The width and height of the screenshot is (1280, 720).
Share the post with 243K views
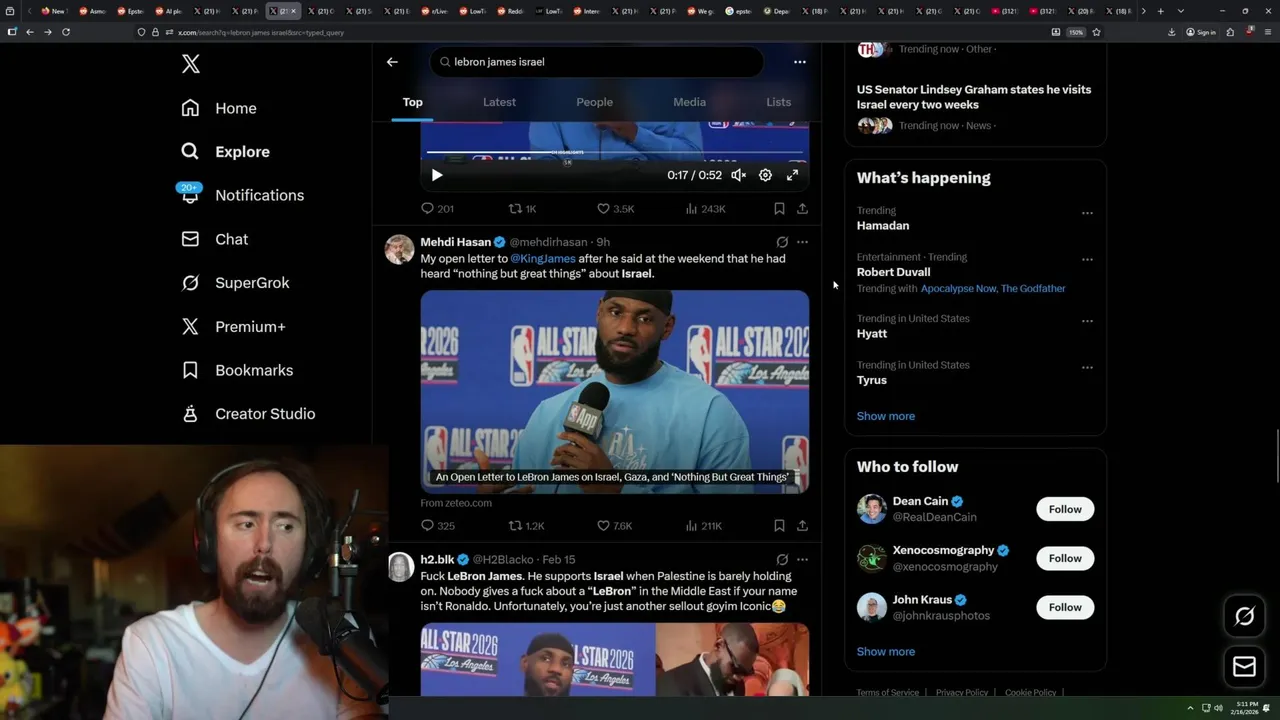(x=802, y=209)
